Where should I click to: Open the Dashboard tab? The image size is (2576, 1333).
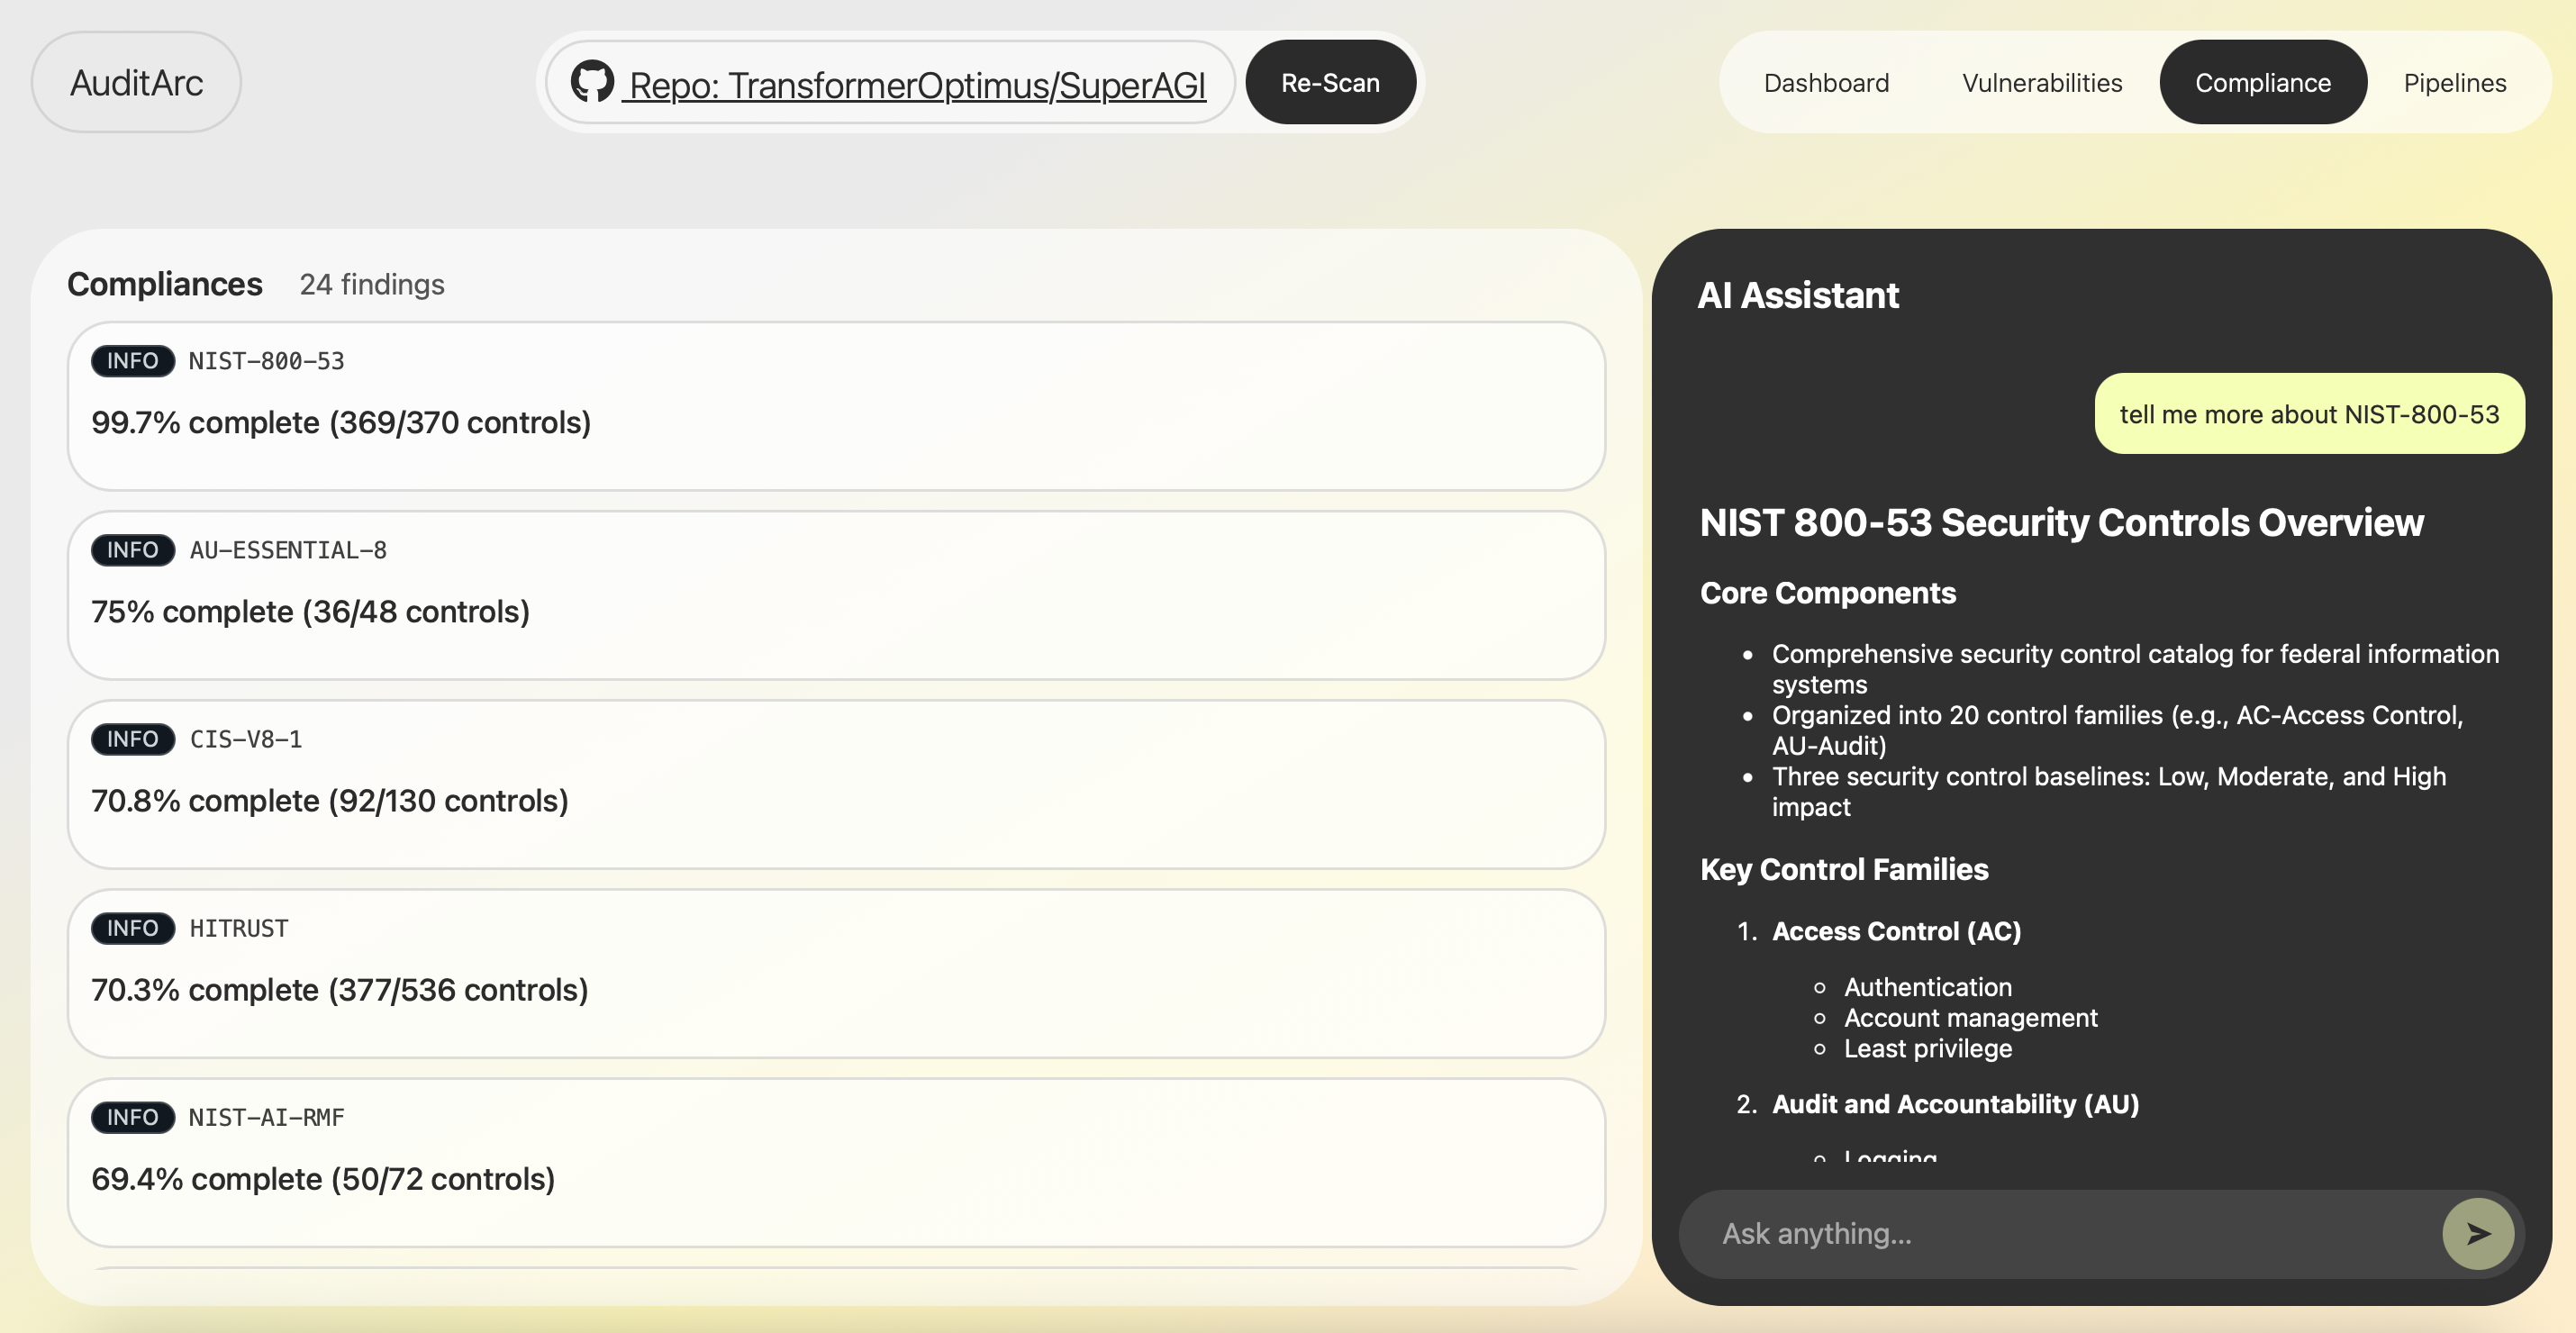tap(1826, 83)
